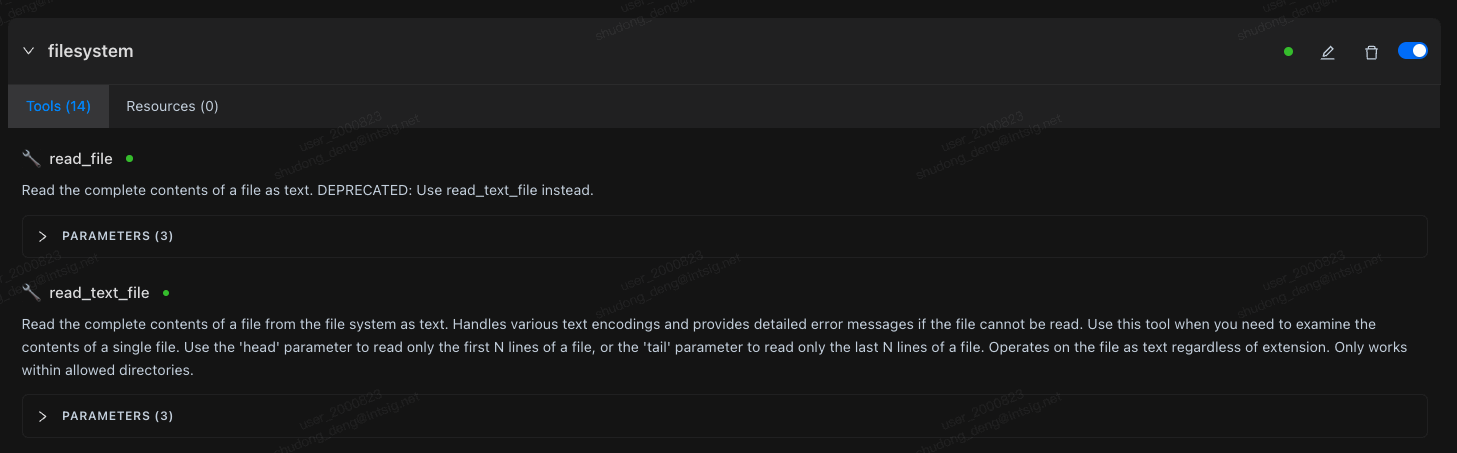Click the filesystem server title
Screen dimensions: 1457x453
coord(91,51)
